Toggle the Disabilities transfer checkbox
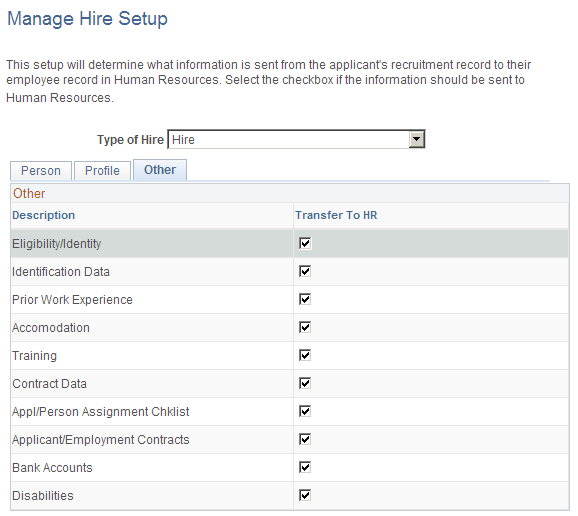The width and height of the screenshot is (578, 516). point(305,495)
